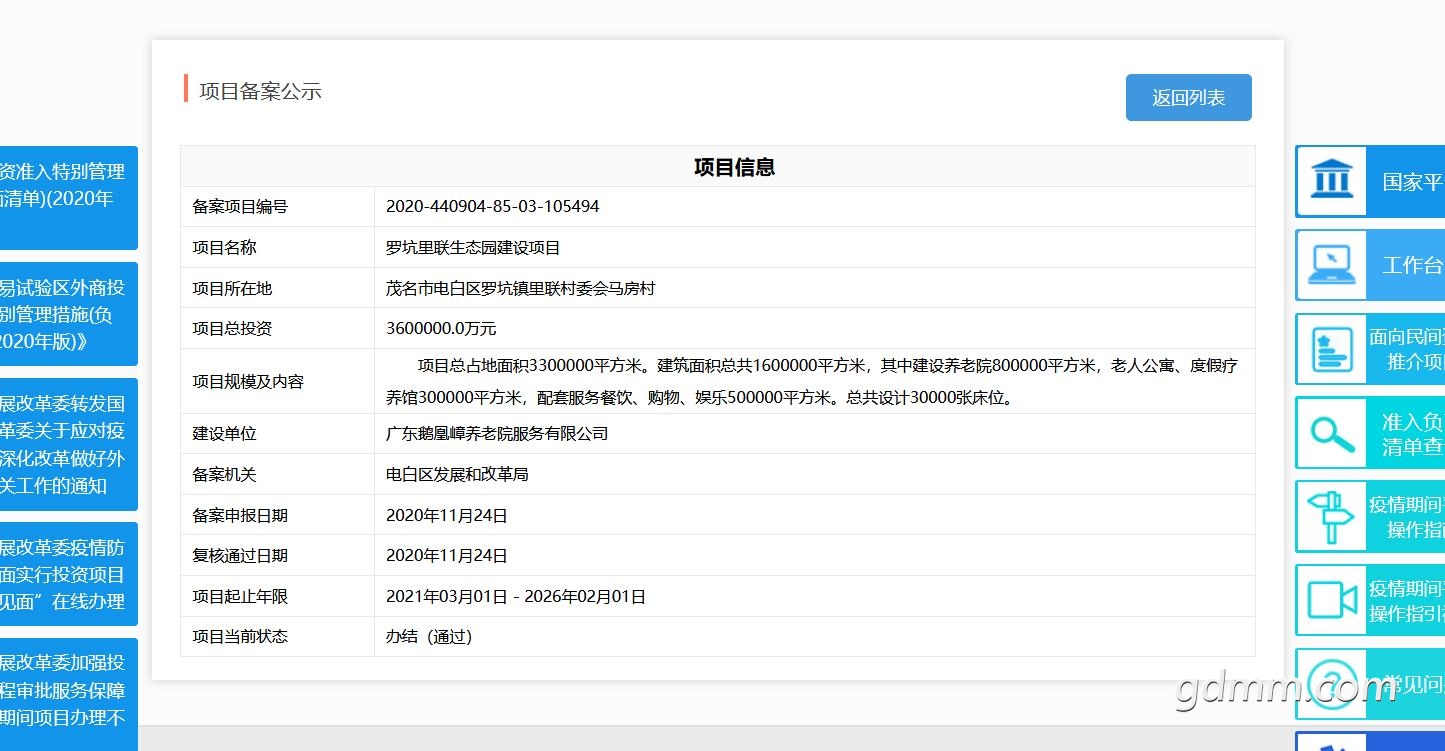
Task: Click the 项目备案公示 page heading
Action: coord(260,91)
